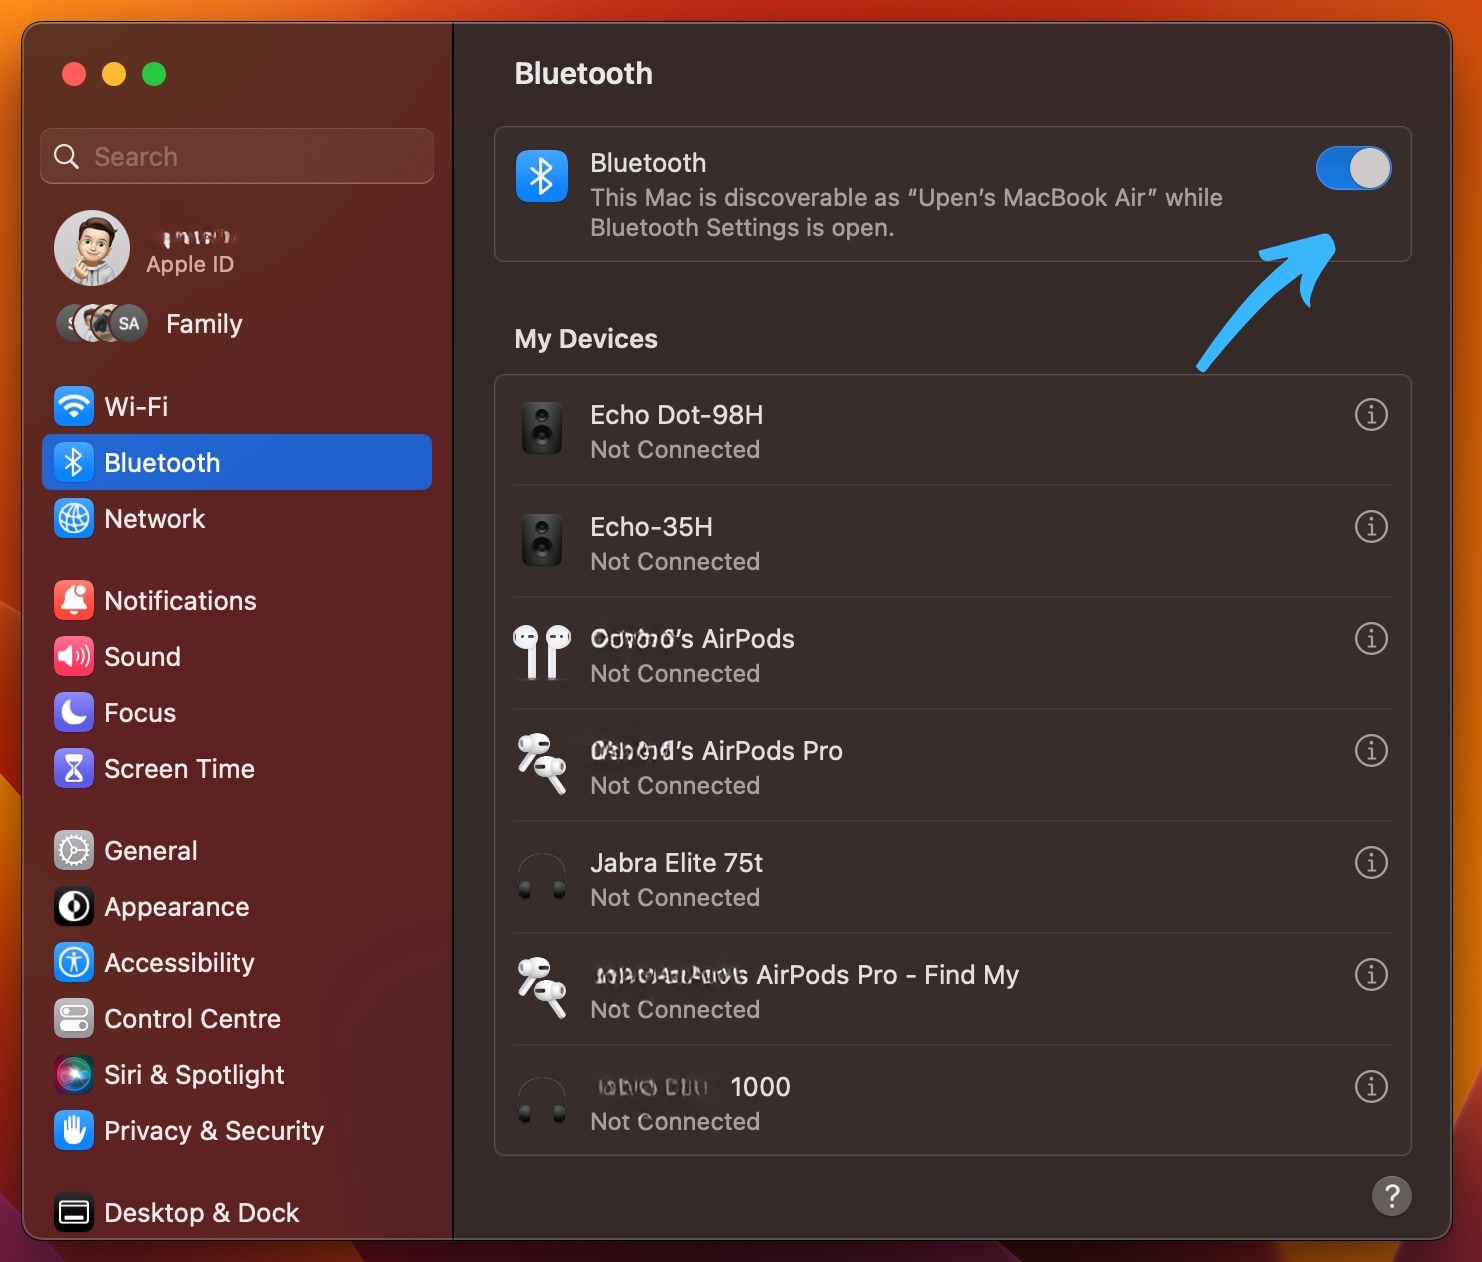Select the Wi-Fi label in sidebar
Image resolution: width=1482 pixels, height=1262 pixels.
(136, 407)
